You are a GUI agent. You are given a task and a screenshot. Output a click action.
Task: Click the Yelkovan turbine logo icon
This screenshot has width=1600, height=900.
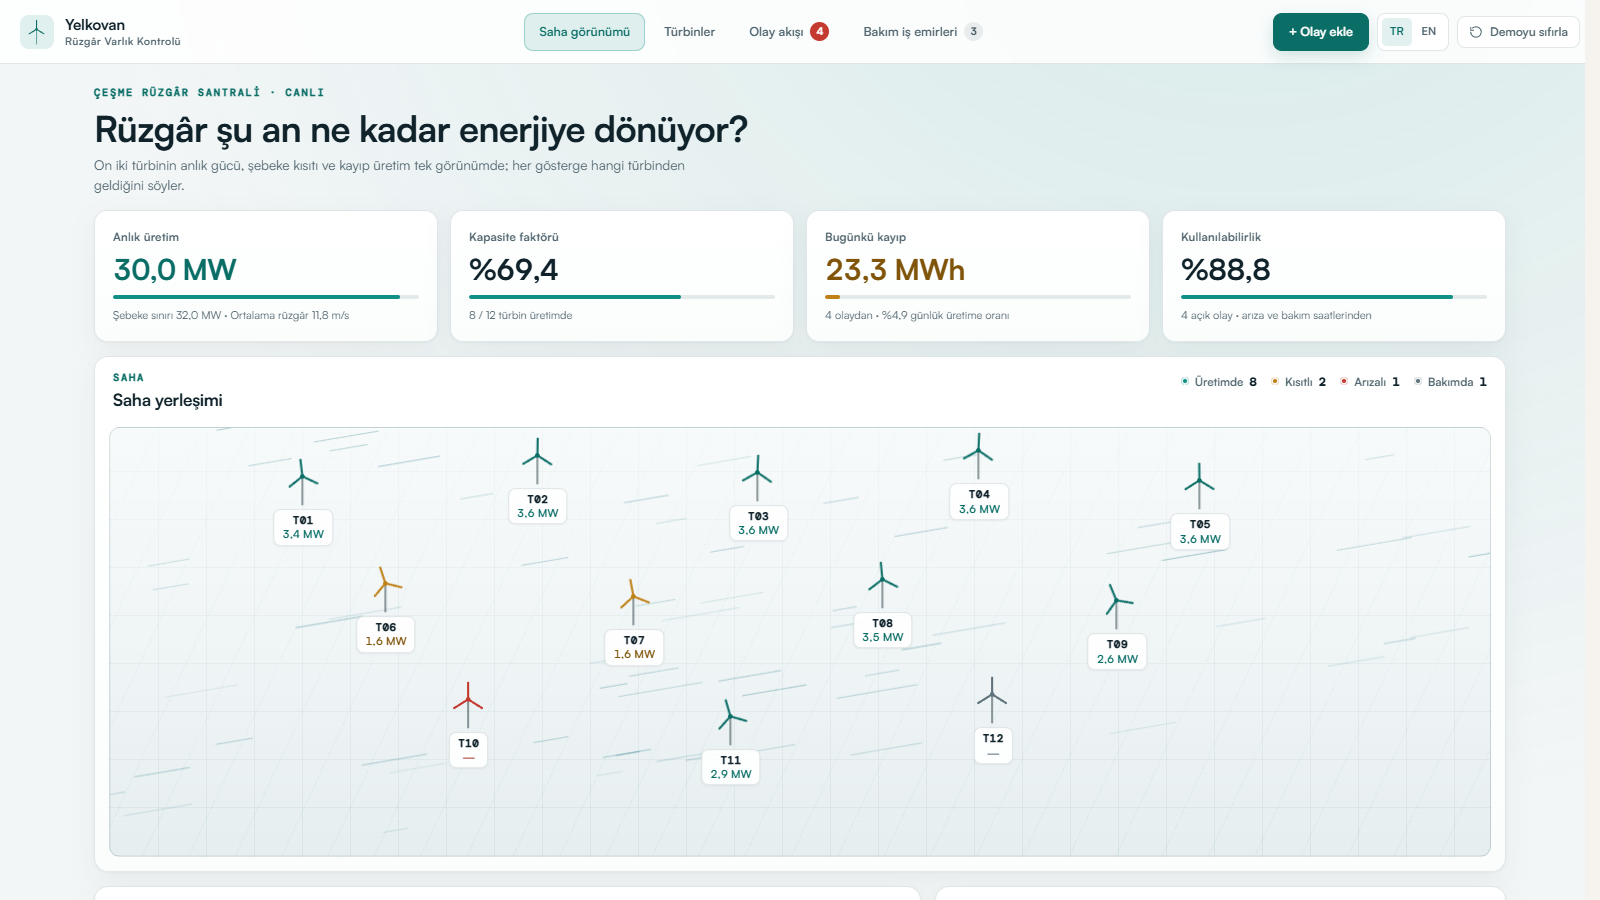(37, 32)
